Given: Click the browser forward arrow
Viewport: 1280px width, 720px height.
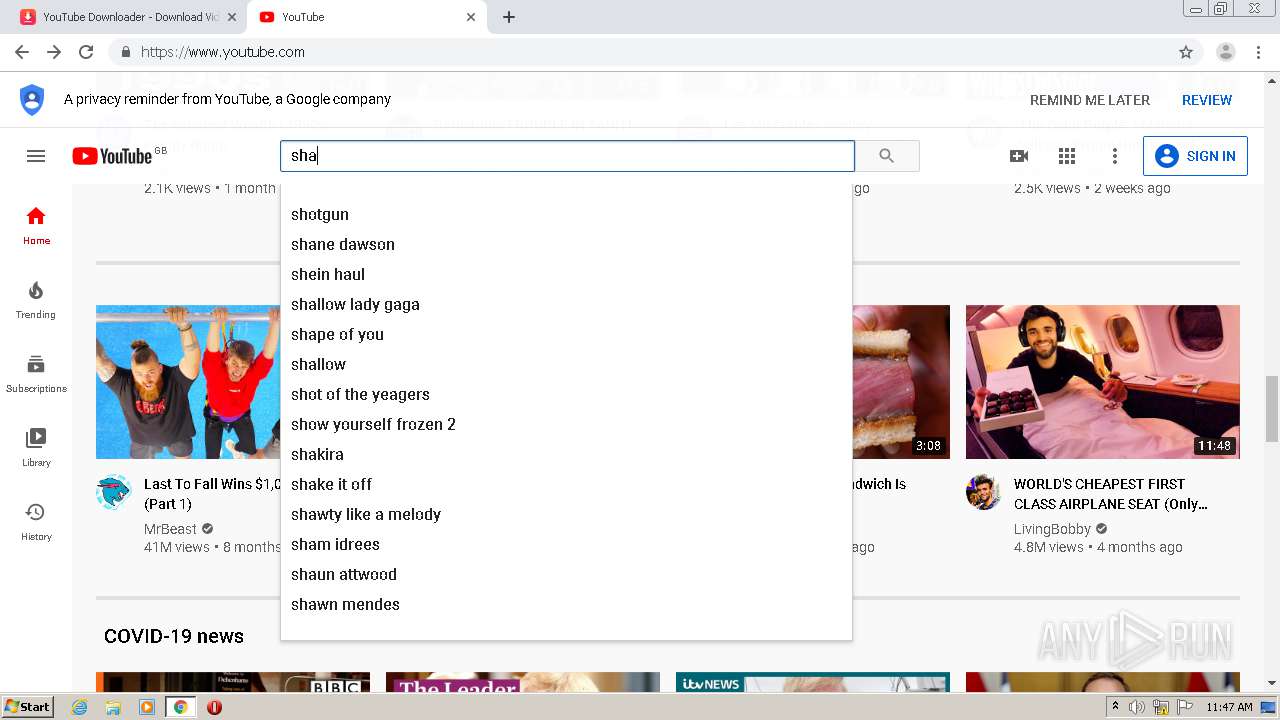Looking at the screenshot, I should tap(54, 52).
